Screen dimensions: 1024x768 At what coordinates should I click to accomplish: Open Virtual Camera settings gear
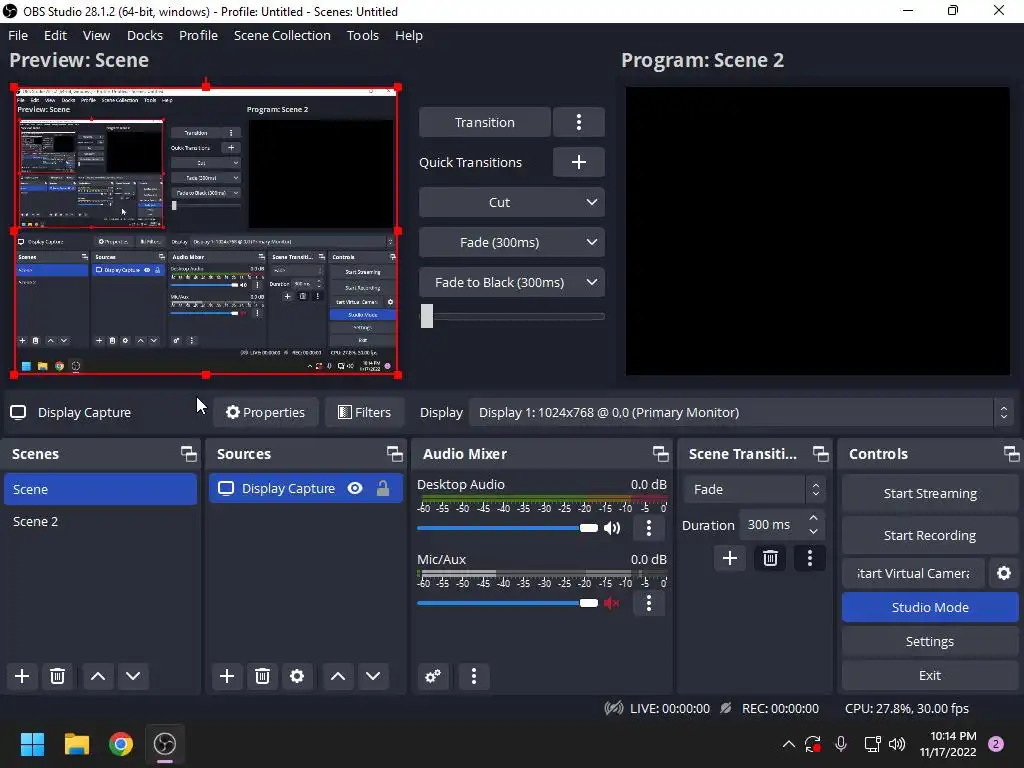(1004, 573)
